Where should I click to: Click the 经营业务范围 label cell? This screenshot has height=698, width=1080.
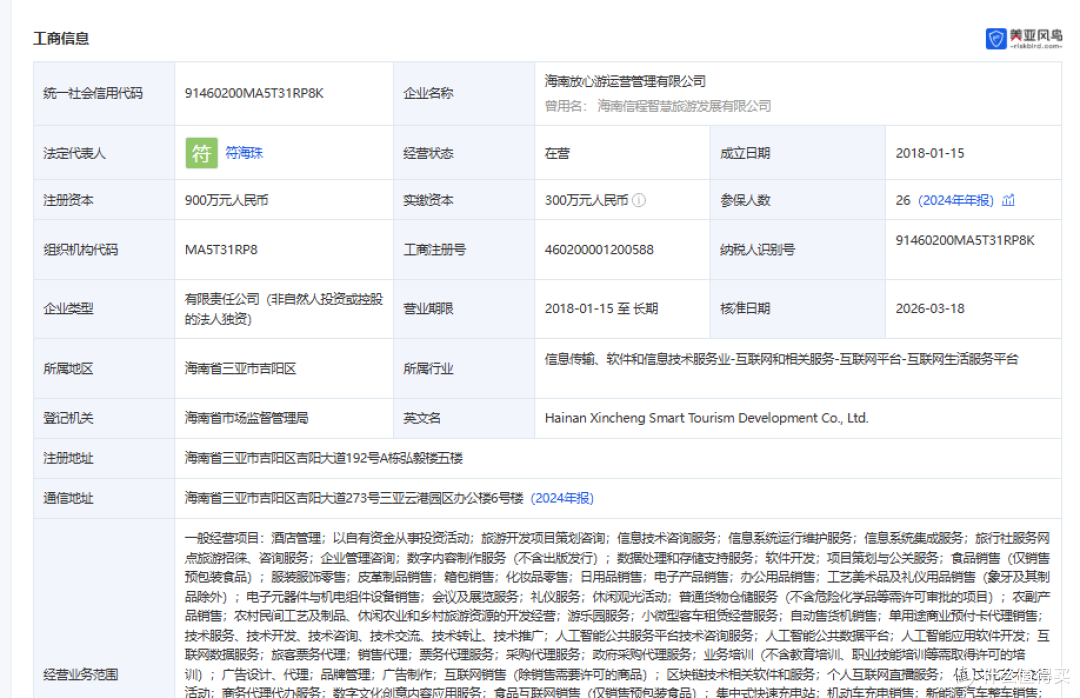104,608
